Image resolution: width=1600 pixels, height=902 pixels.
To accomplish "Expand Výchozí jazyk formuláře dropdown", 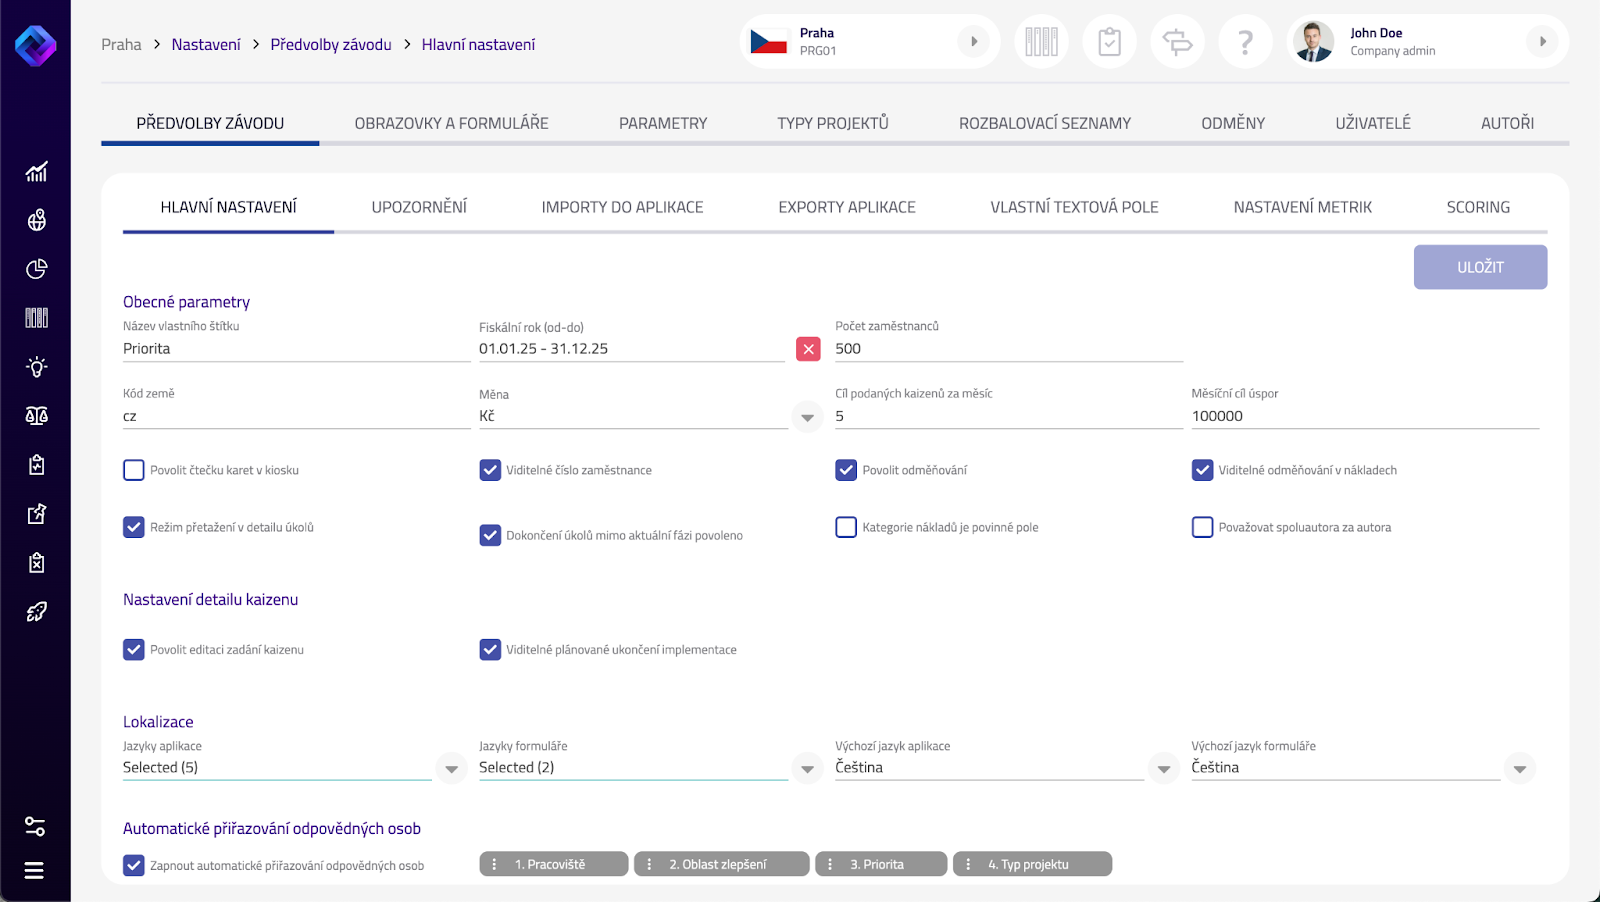I will [1519, 769].
